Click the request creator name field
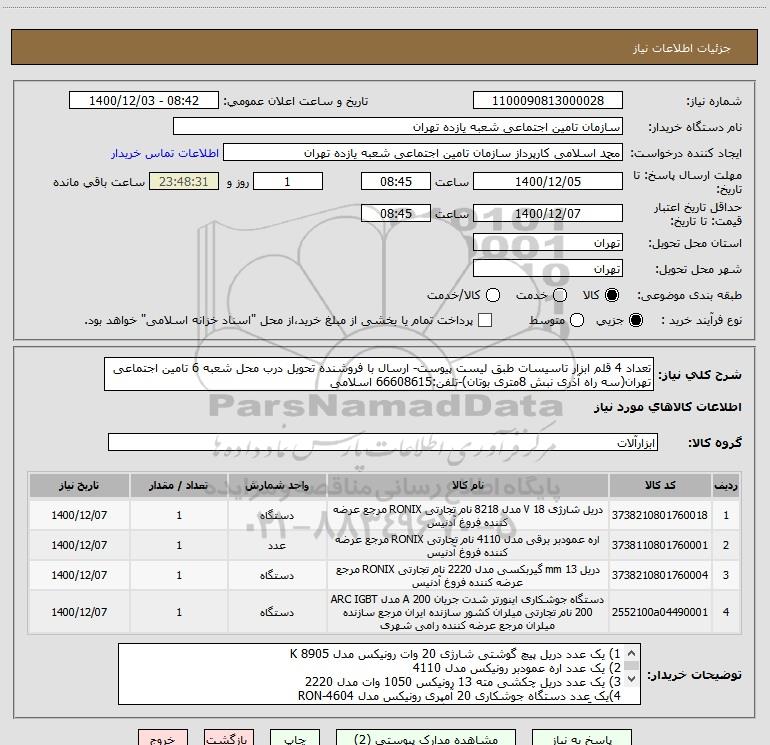Image resolution: width=770 pixels, height=745 pixels. coord(423,153)
